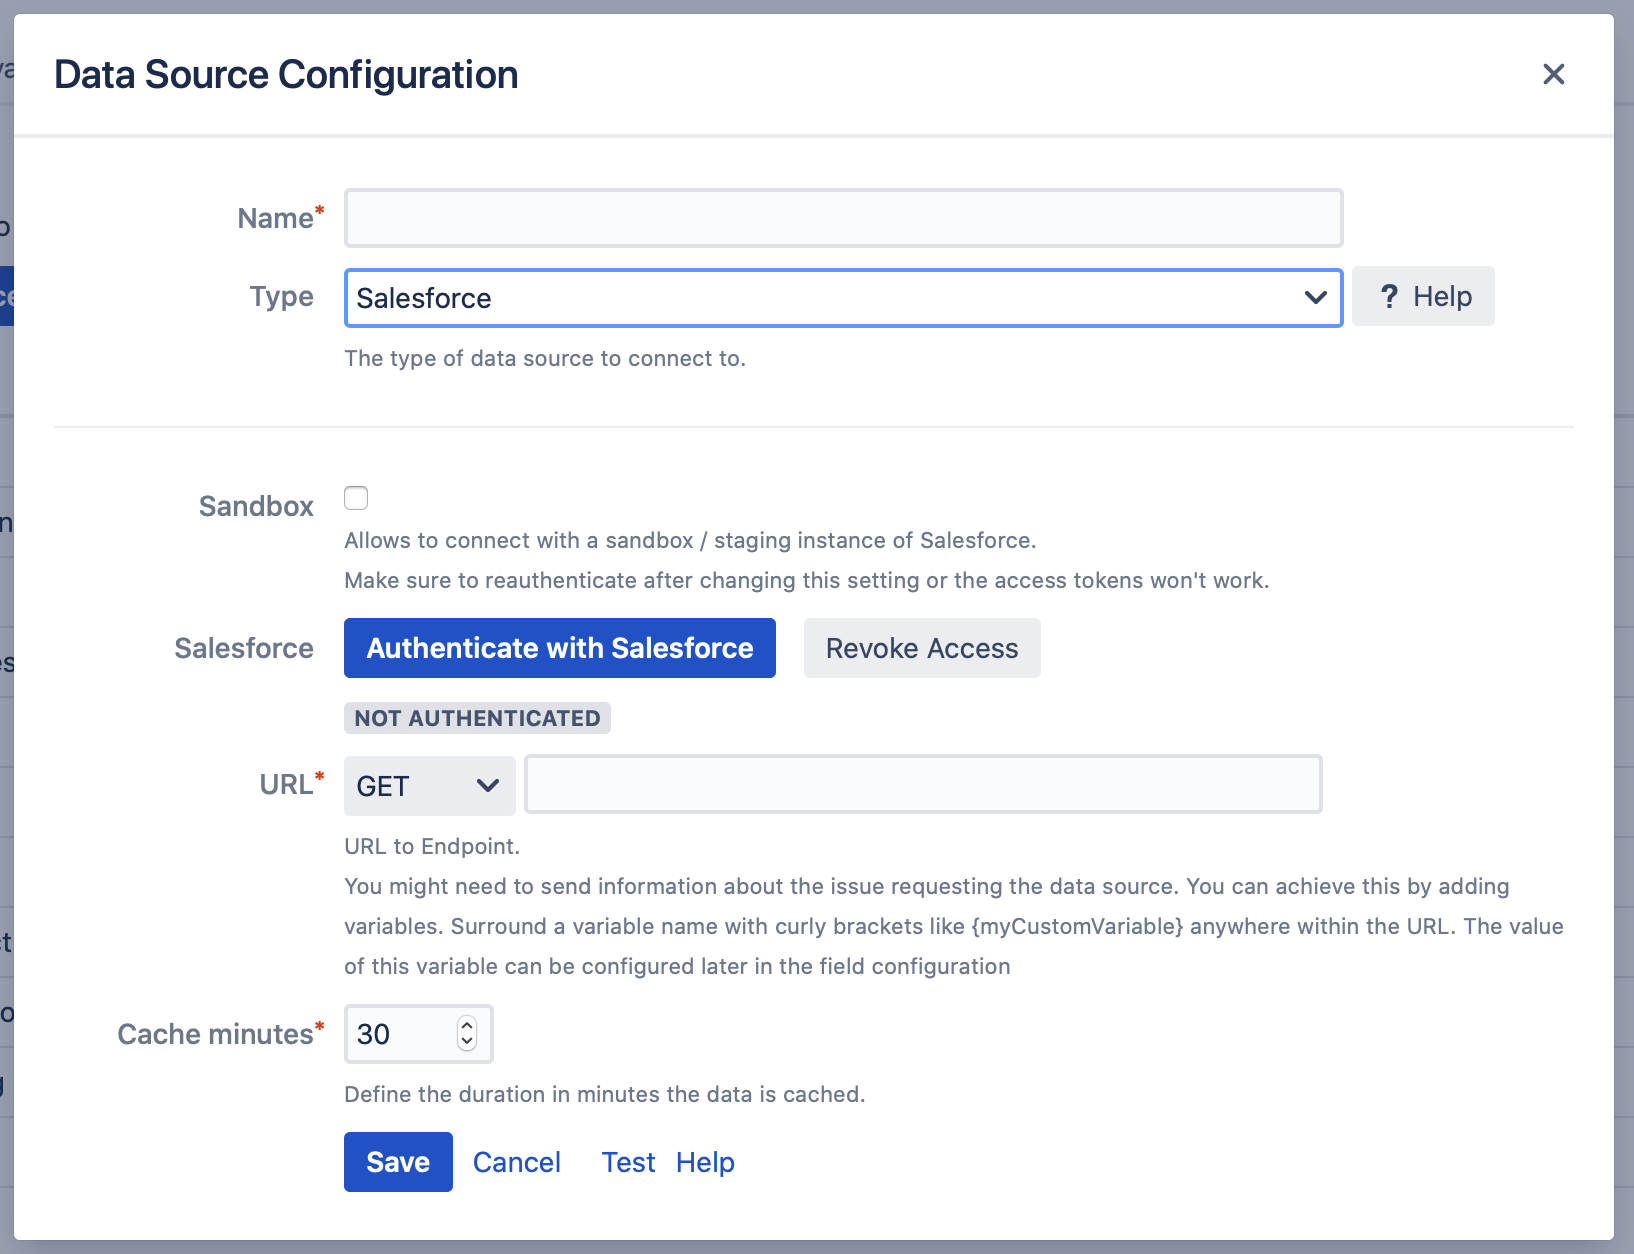Close the Data Source Configuration dialog
The image size is (1634, 1254).
coord(1553,74)
